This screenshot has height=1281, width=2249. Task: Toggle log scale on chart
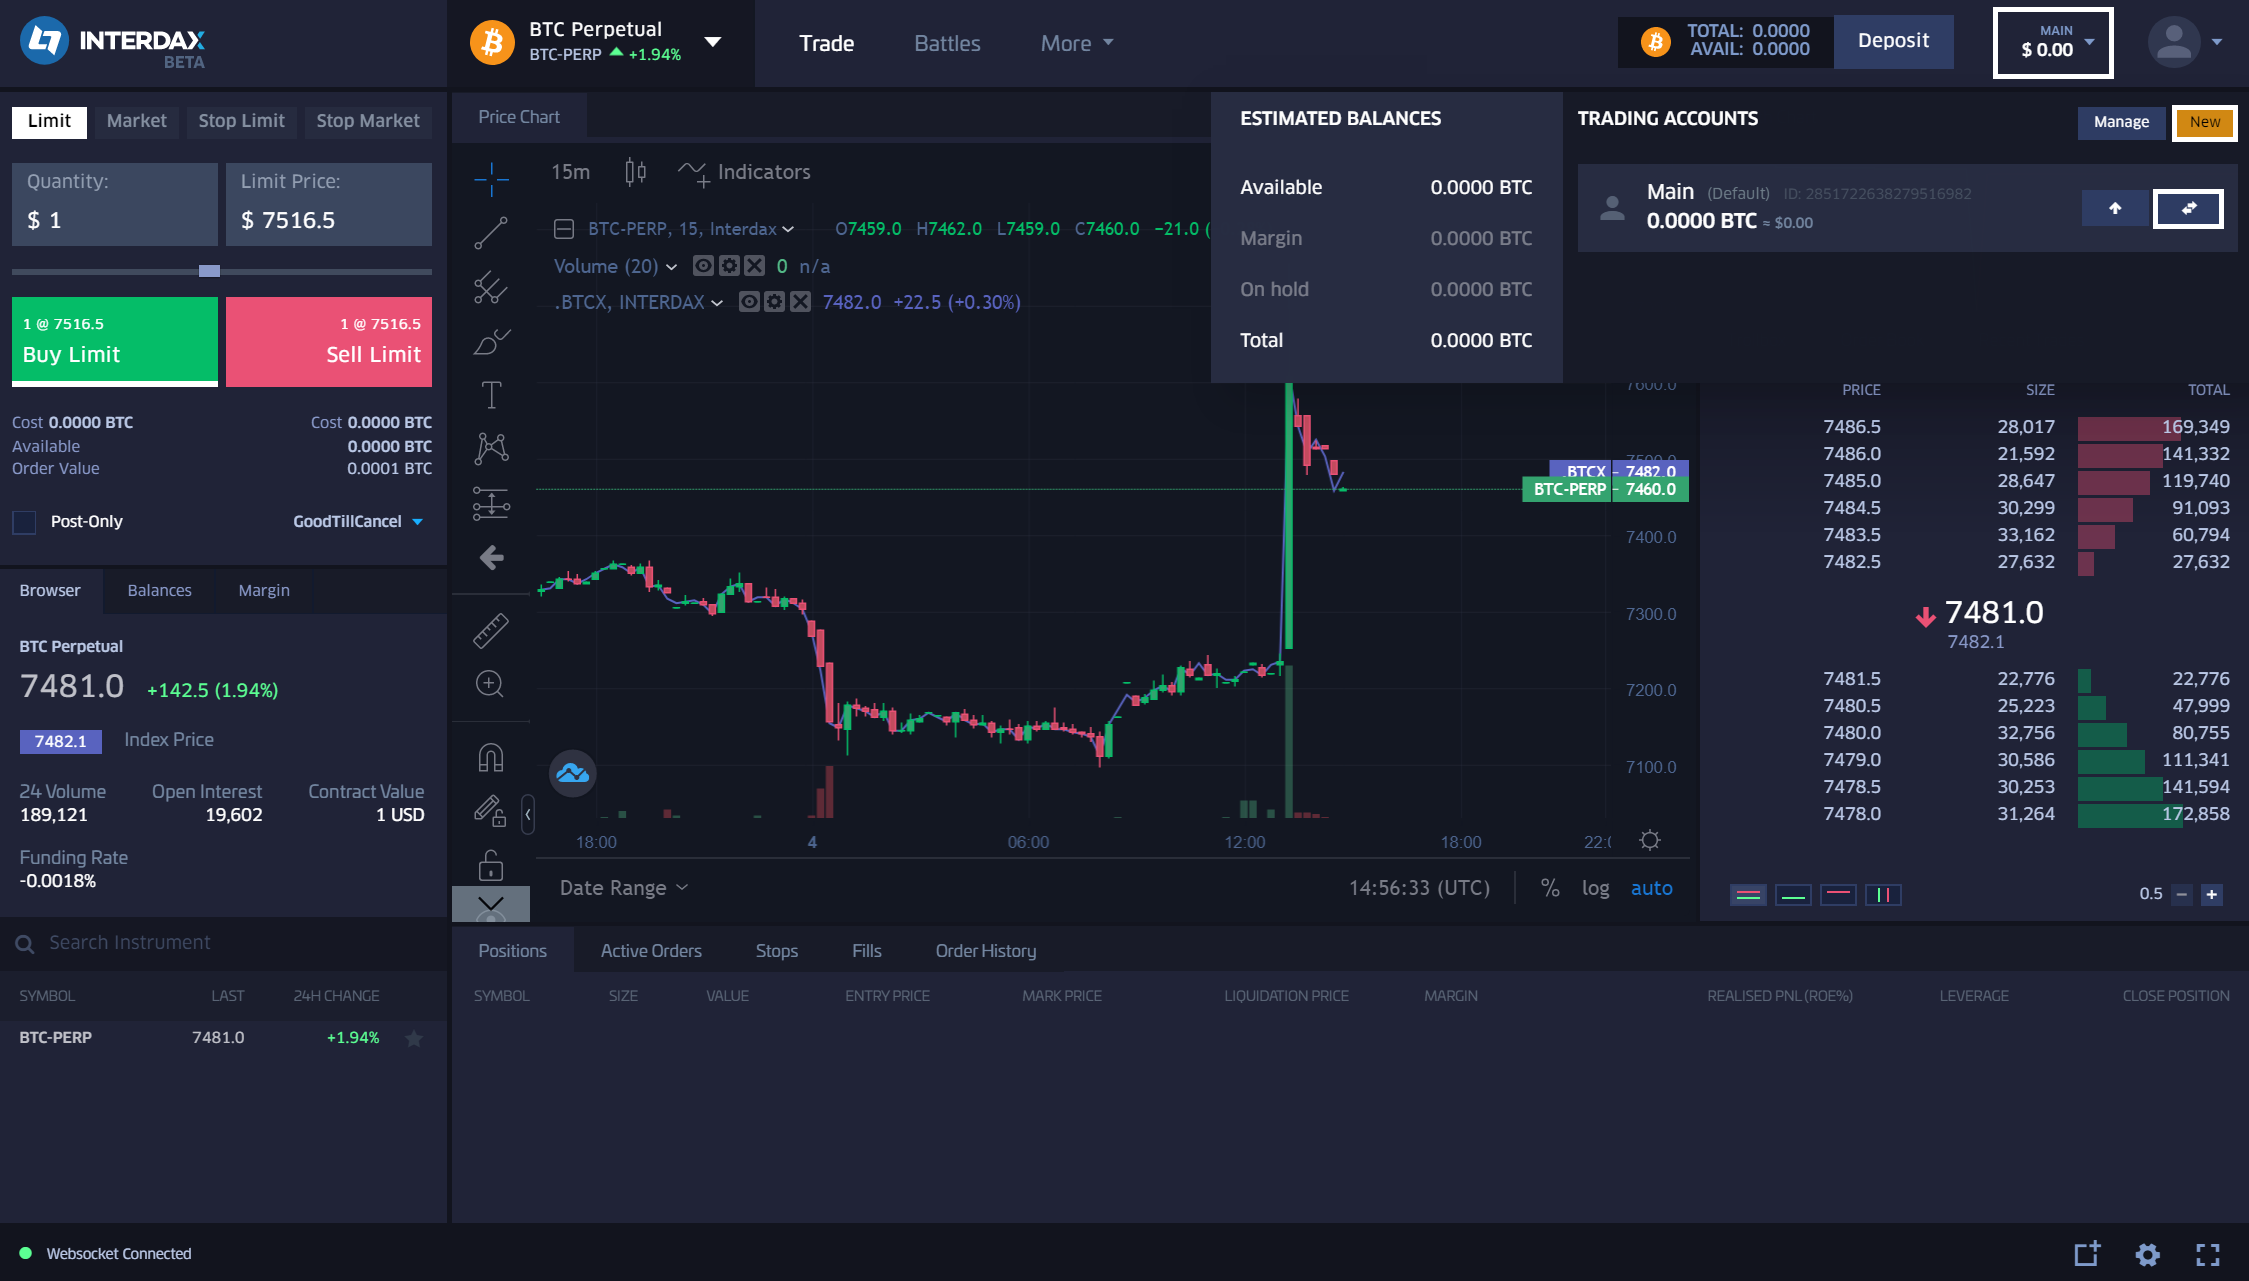(1596, 888)
